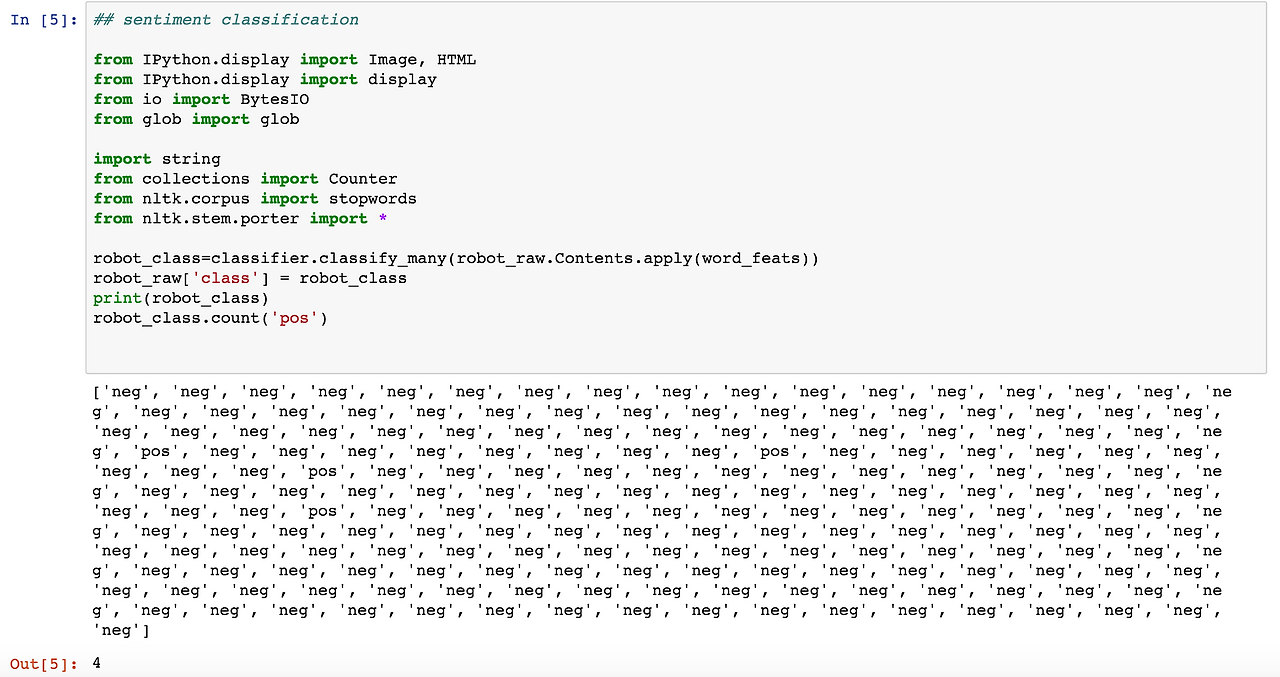The height and width of the screenshot is (677, 1280).
Task: Click the "In [5]:" input prompt
Action: [44, 19]
